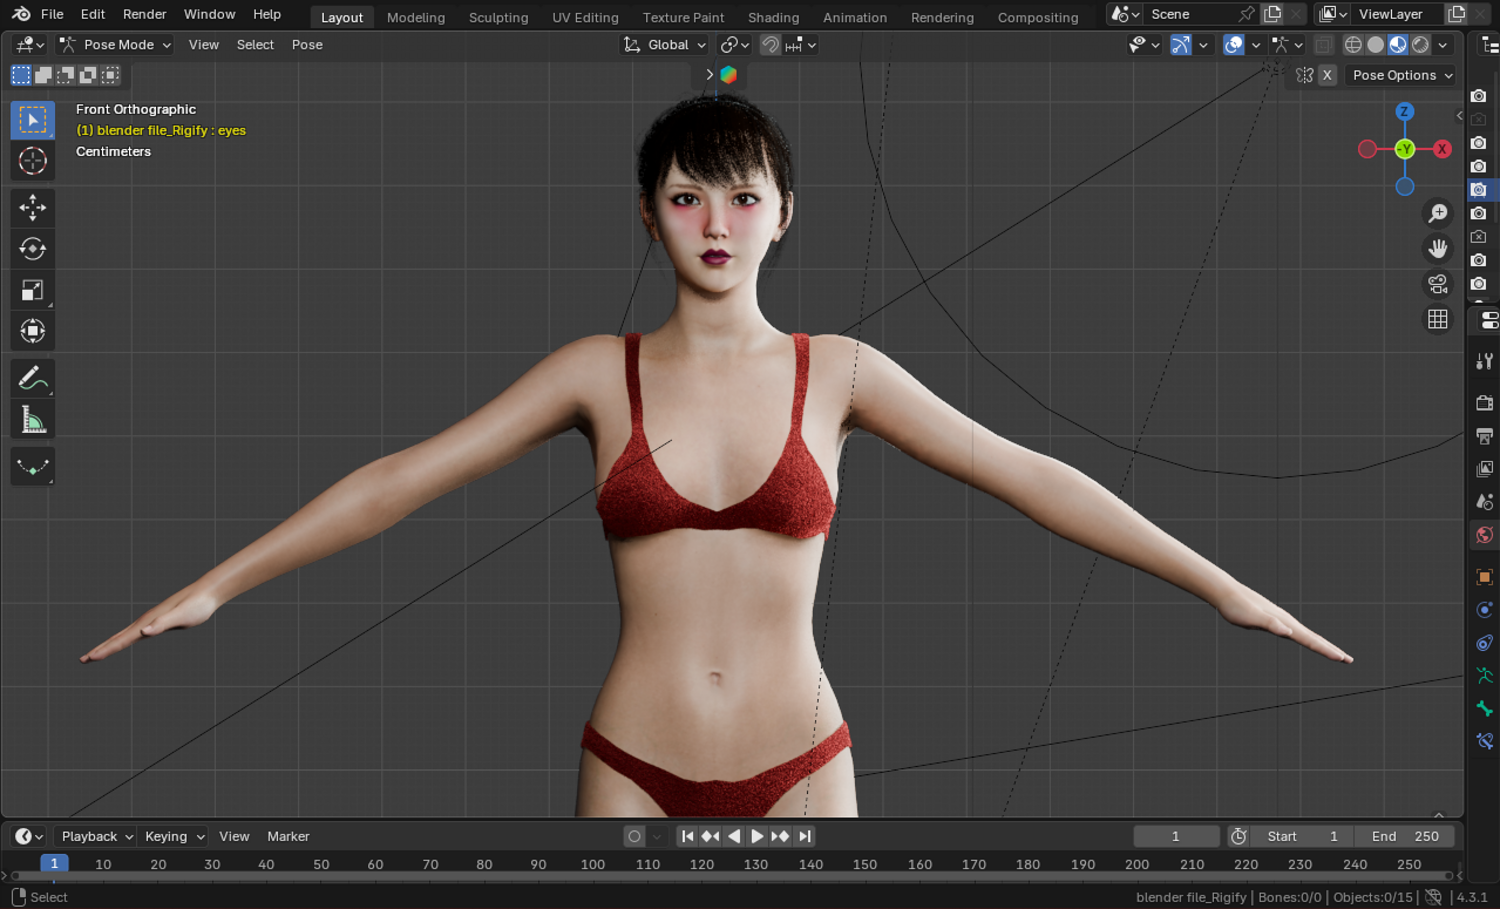Open the Pose menu in viewport header

(307, 45)
